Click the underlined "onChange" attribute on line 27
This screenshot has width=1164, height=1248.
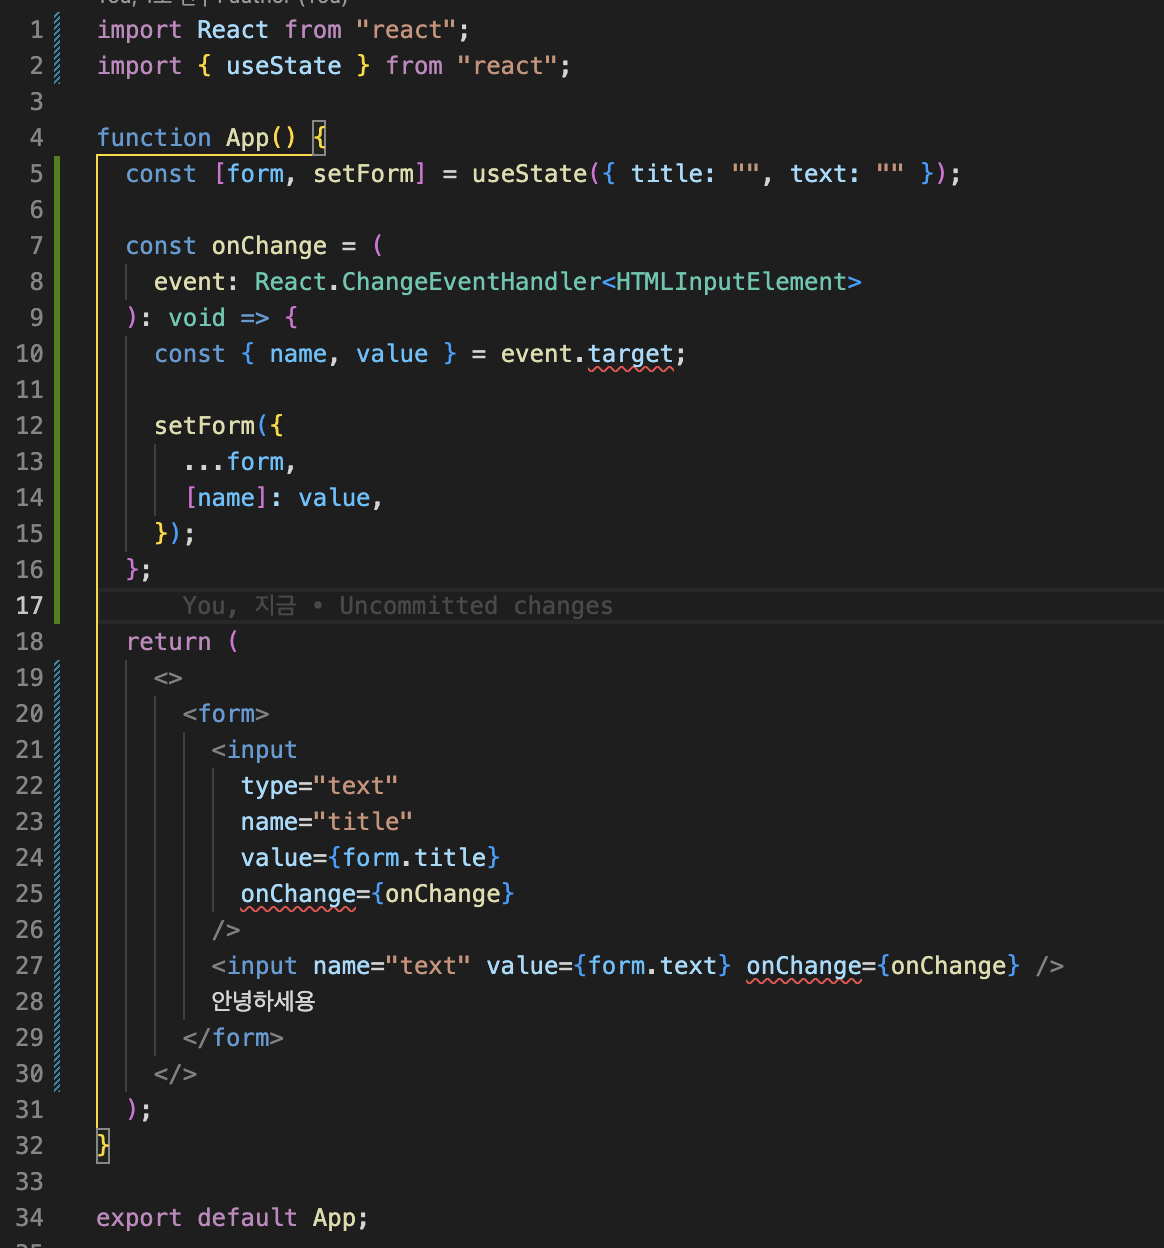tap(803, 965)
